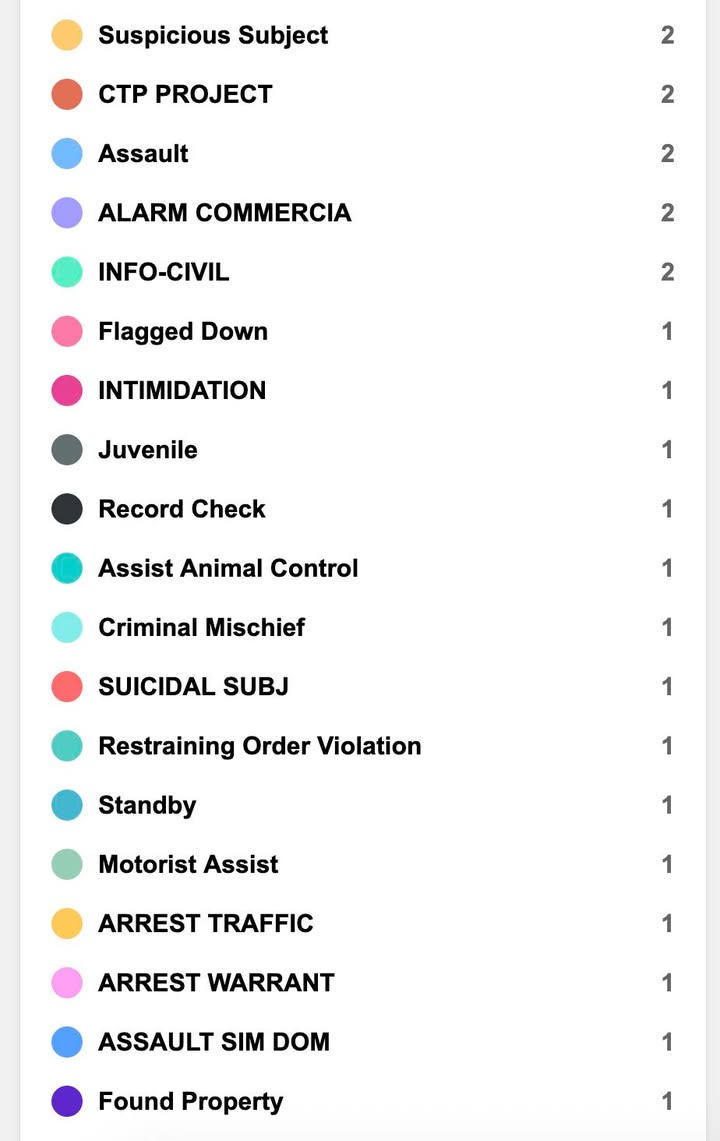The image size is (720, 1141).
Task: Click Restraining Order Violation label
Action: click(259, 746)
